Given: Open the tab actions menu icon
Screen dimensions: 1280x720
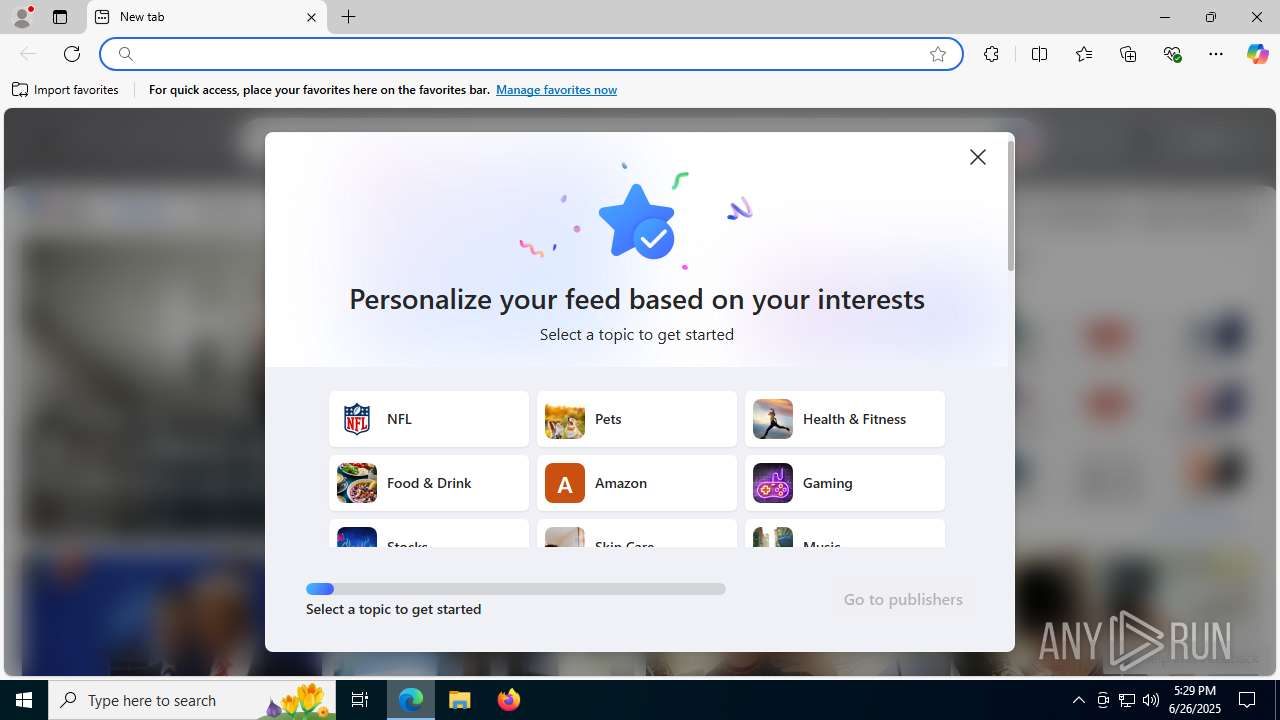Looking at the screenshot, I should pyautogui.click(x=60, y=17).
